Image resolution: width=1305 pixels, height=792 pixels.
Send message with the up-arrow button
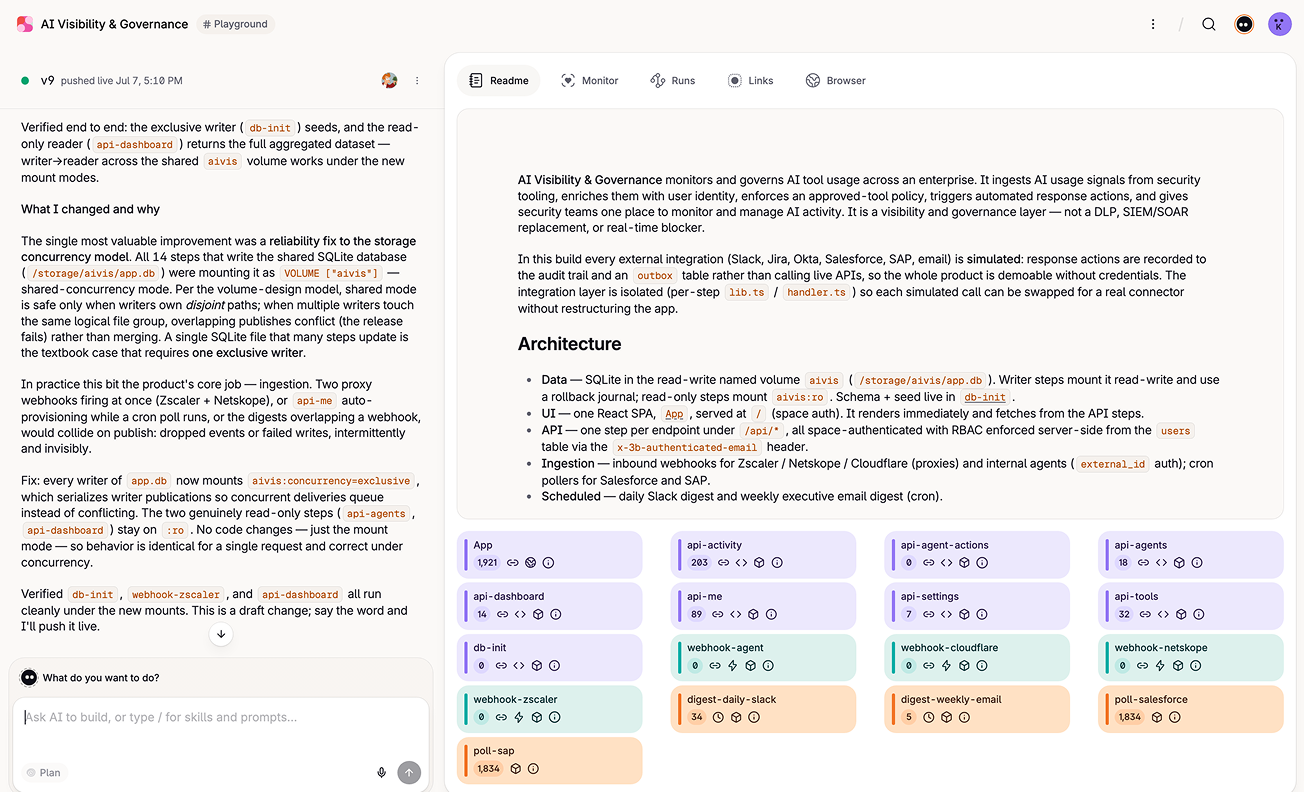pos(408,772)
